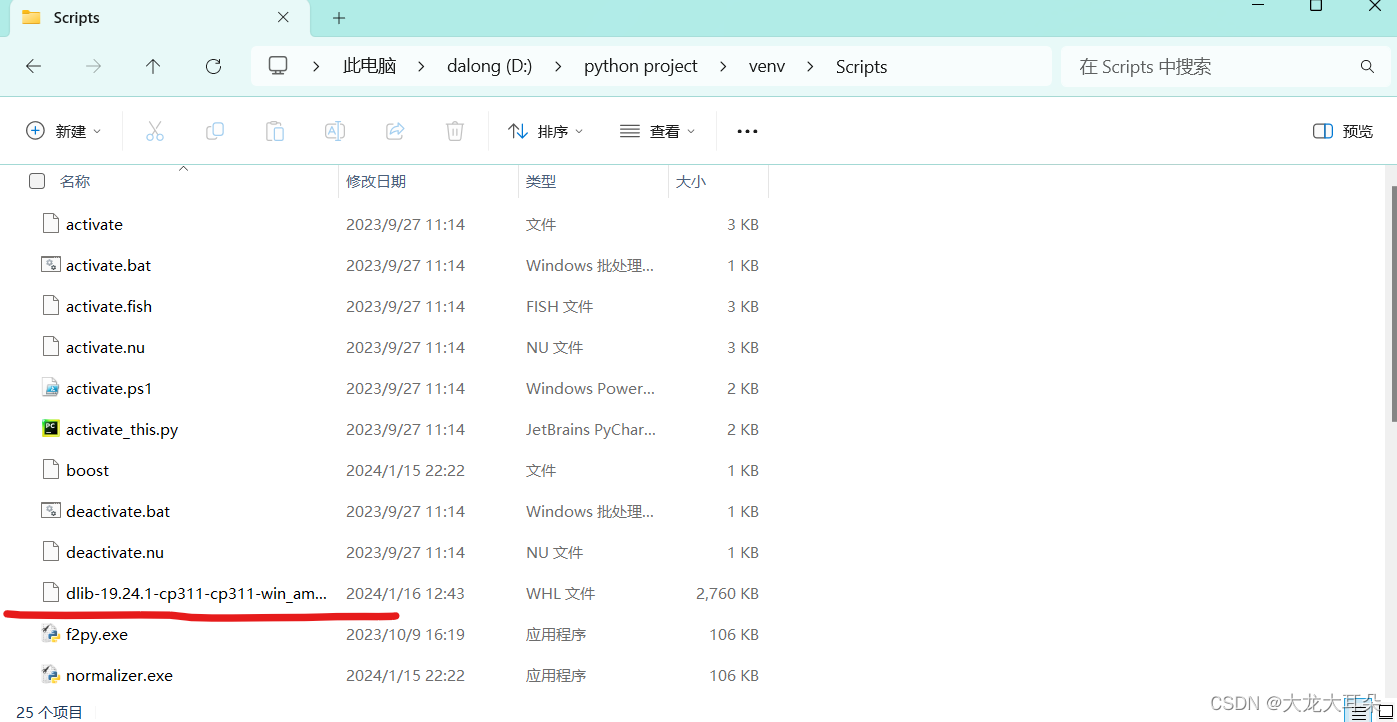
Task: Expand the 新建 new item dropdown
Action: 63,130
